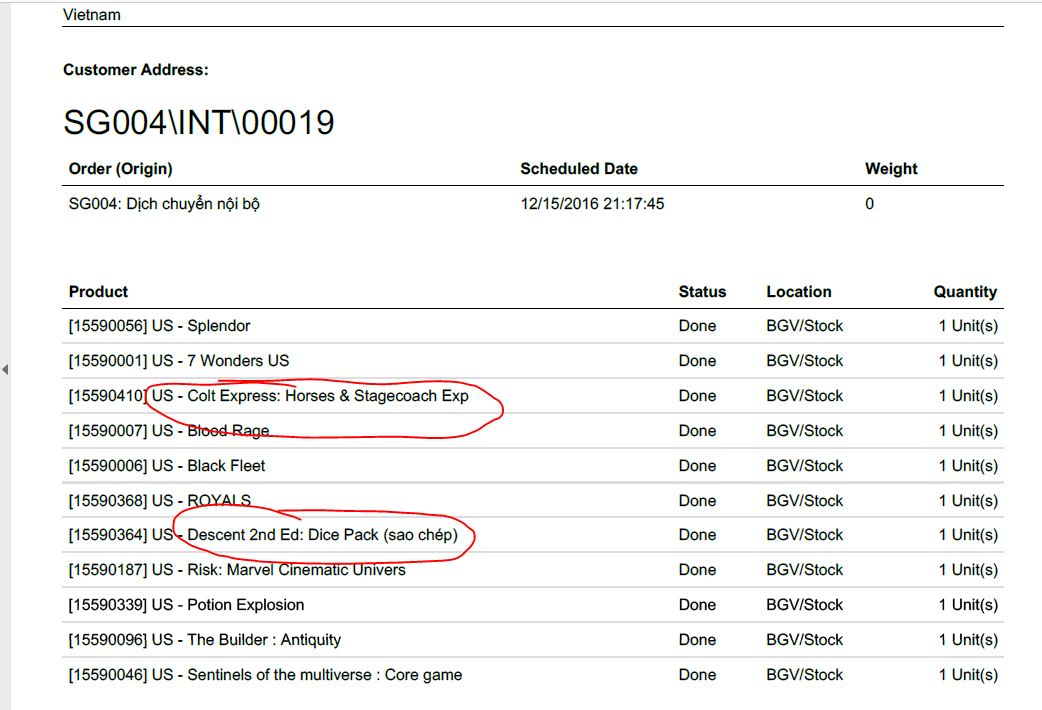The image size is (1042, 710).
Task: Click 1 Unit(s) quantity in the Sentinels row
Action: [x=968, y=675]
